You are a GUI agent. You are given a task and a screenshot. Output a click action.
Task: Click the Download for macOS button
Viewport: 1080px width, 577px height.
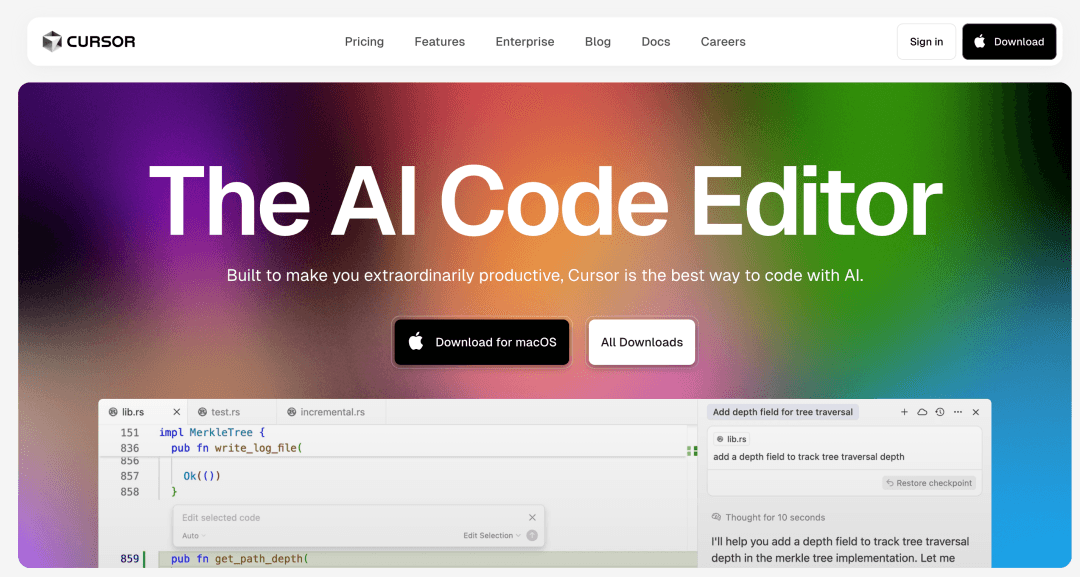tap(482, 342)
